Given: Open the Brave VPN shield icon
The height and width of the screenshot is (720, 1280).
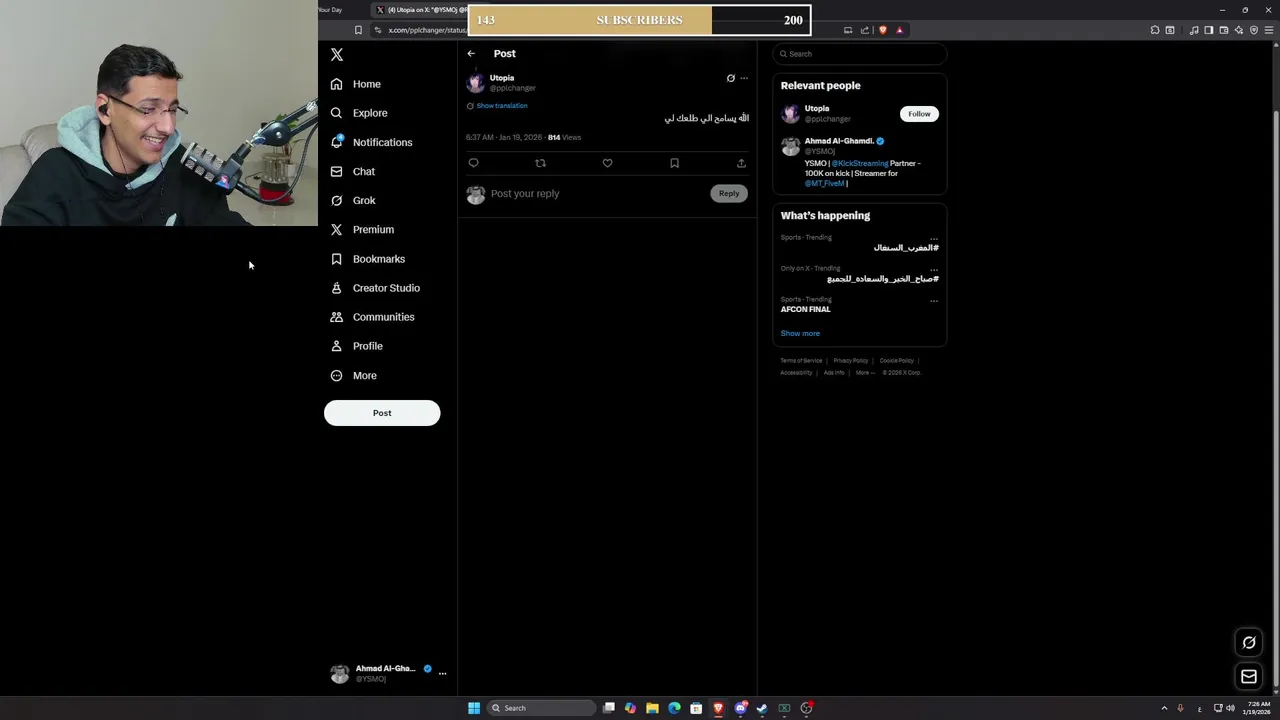Looking at the screenshot, I should click(1254, 30).
